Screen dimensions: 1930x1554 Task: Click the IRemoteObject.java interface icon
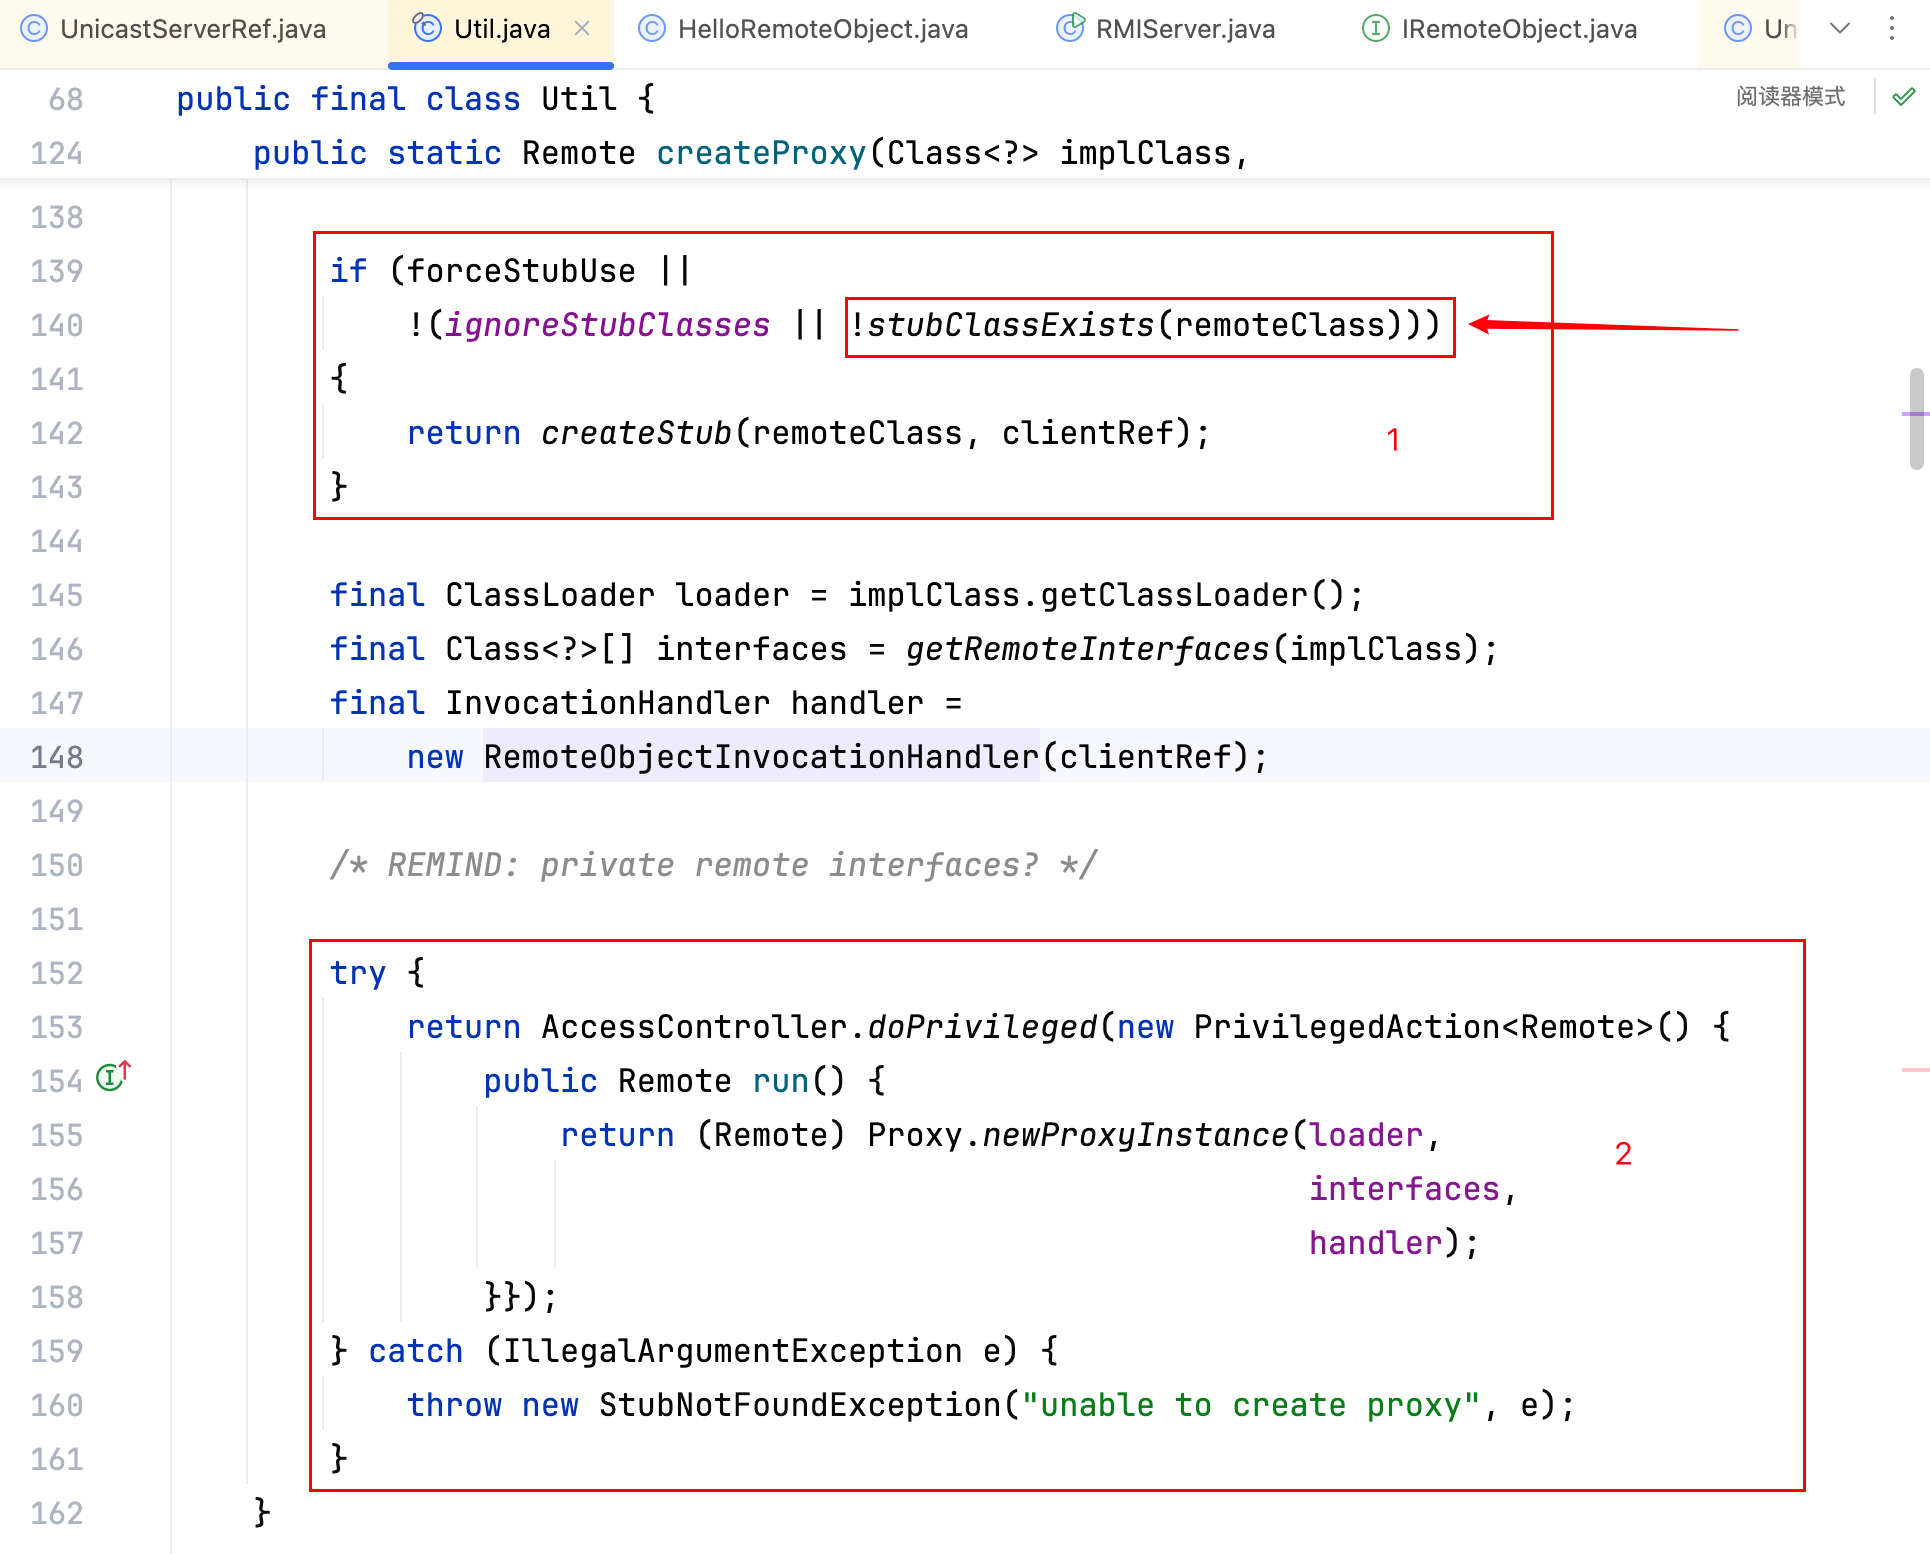[1376, 29]
